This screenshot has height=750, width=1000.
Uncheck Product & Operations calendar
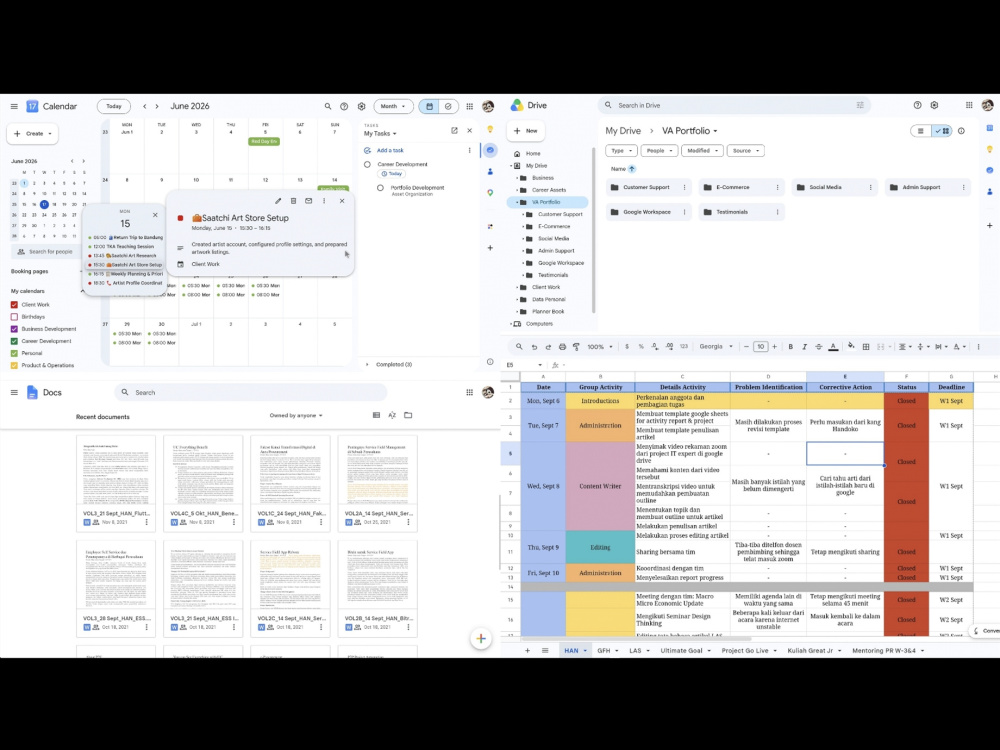pyautogui.click(x=14, y=365)
